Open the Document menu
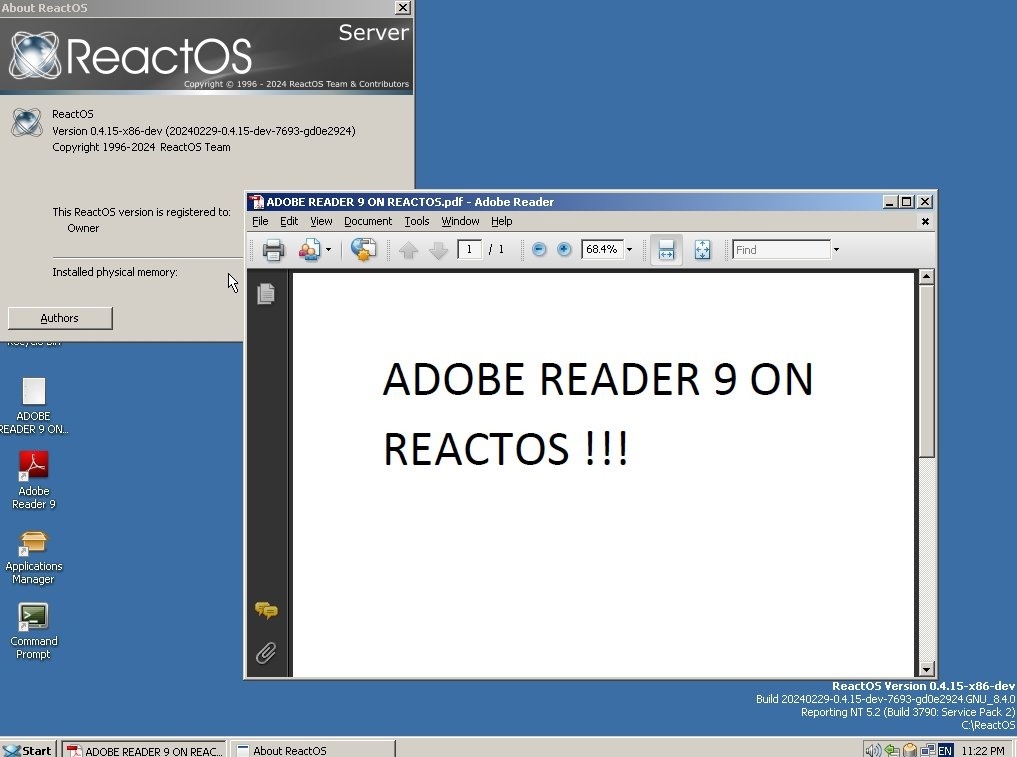1017x757 pixels. pos(368,221)
